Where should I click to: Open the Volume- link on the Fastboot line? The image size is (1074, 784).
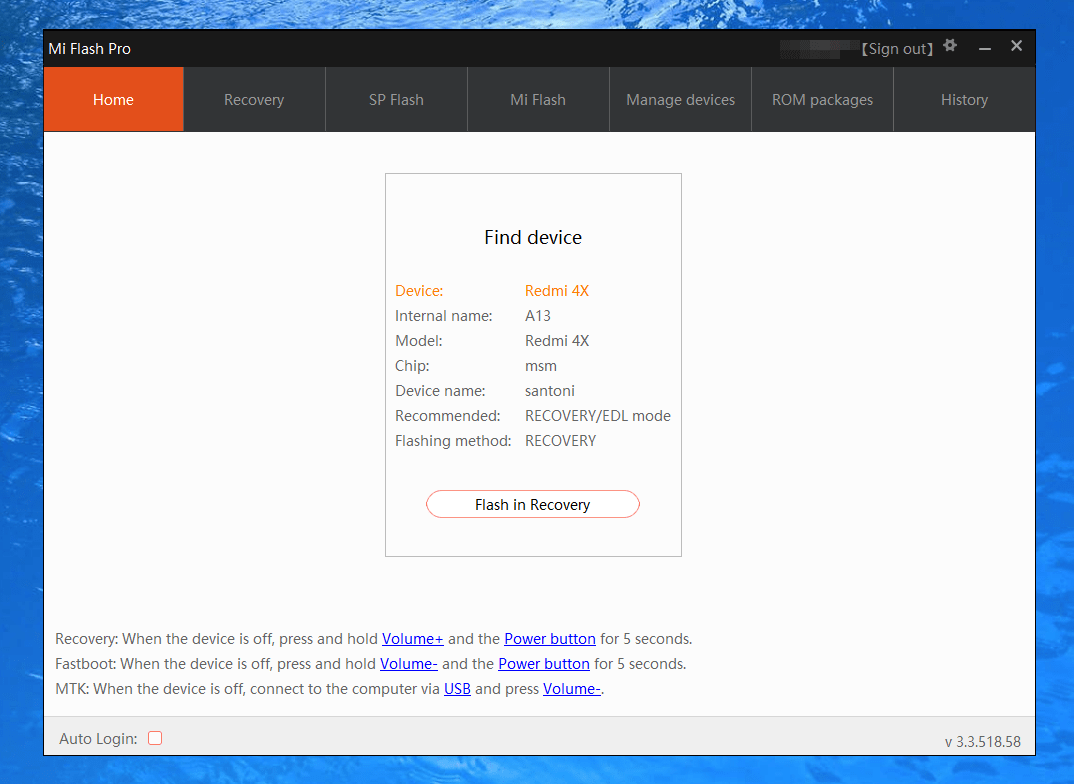pos(408,663)
